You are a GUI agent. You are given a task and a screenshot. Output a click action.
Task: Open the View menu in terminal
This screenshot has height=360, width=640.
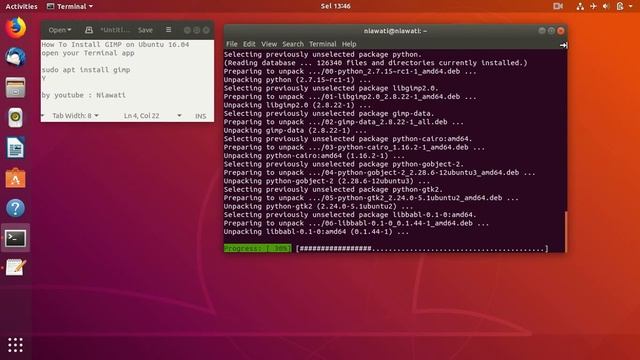pyautogui.click(x=269, y=44)
